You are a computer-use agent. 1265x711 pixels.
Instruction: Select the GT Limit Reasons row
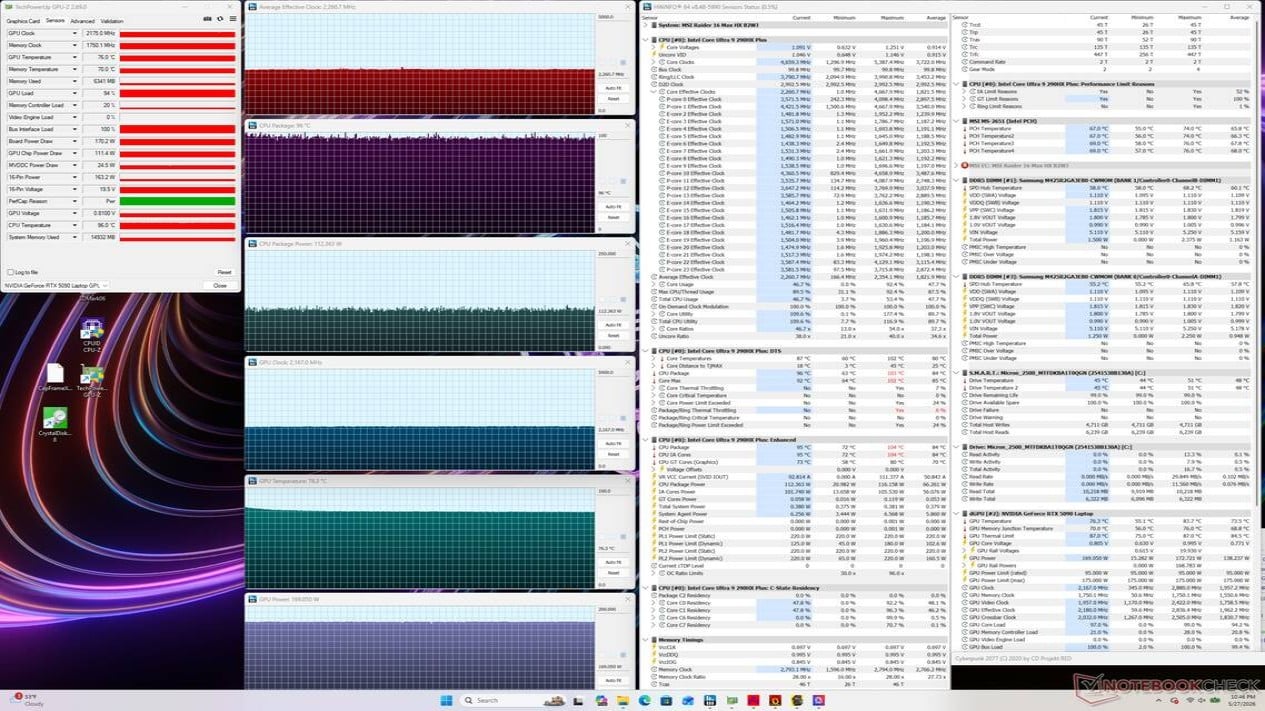[1107, 99]
